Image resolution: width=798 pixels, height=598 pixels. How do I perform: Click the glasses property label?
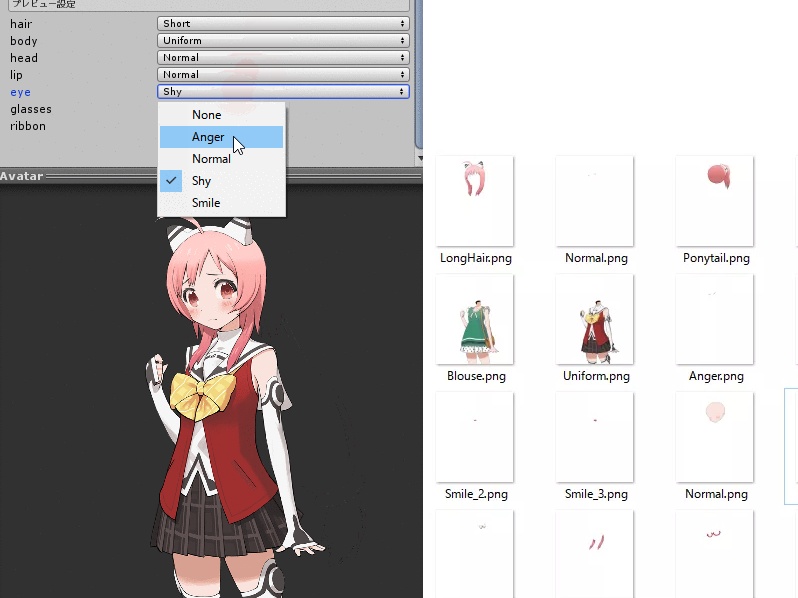(x=31, y=109)
